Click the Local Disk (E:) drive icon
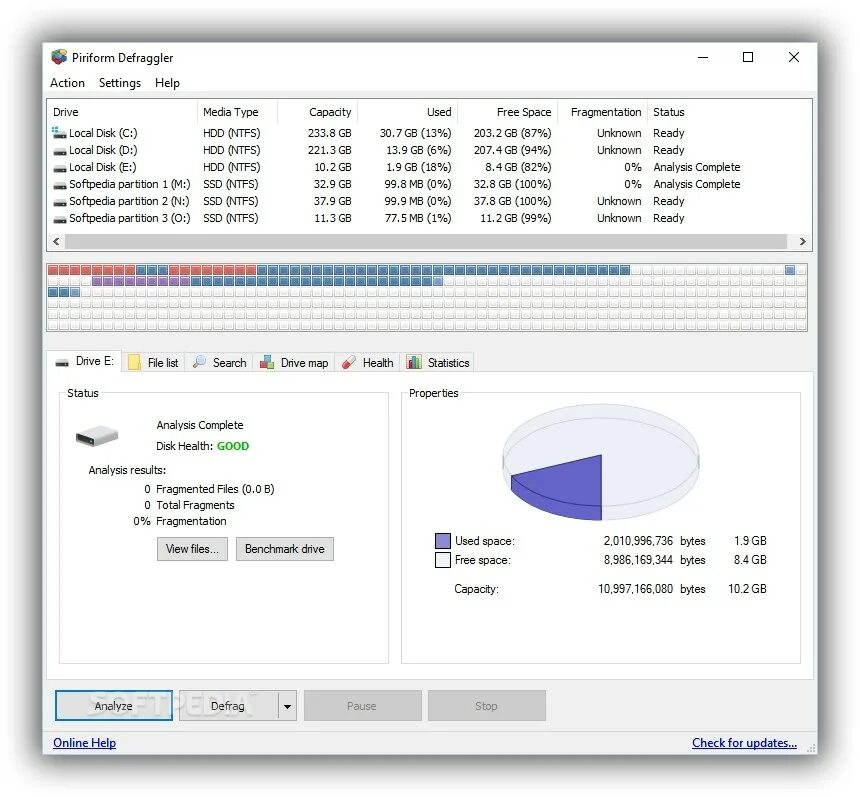This screenshot has height=797, width=860. click(59, 168)
